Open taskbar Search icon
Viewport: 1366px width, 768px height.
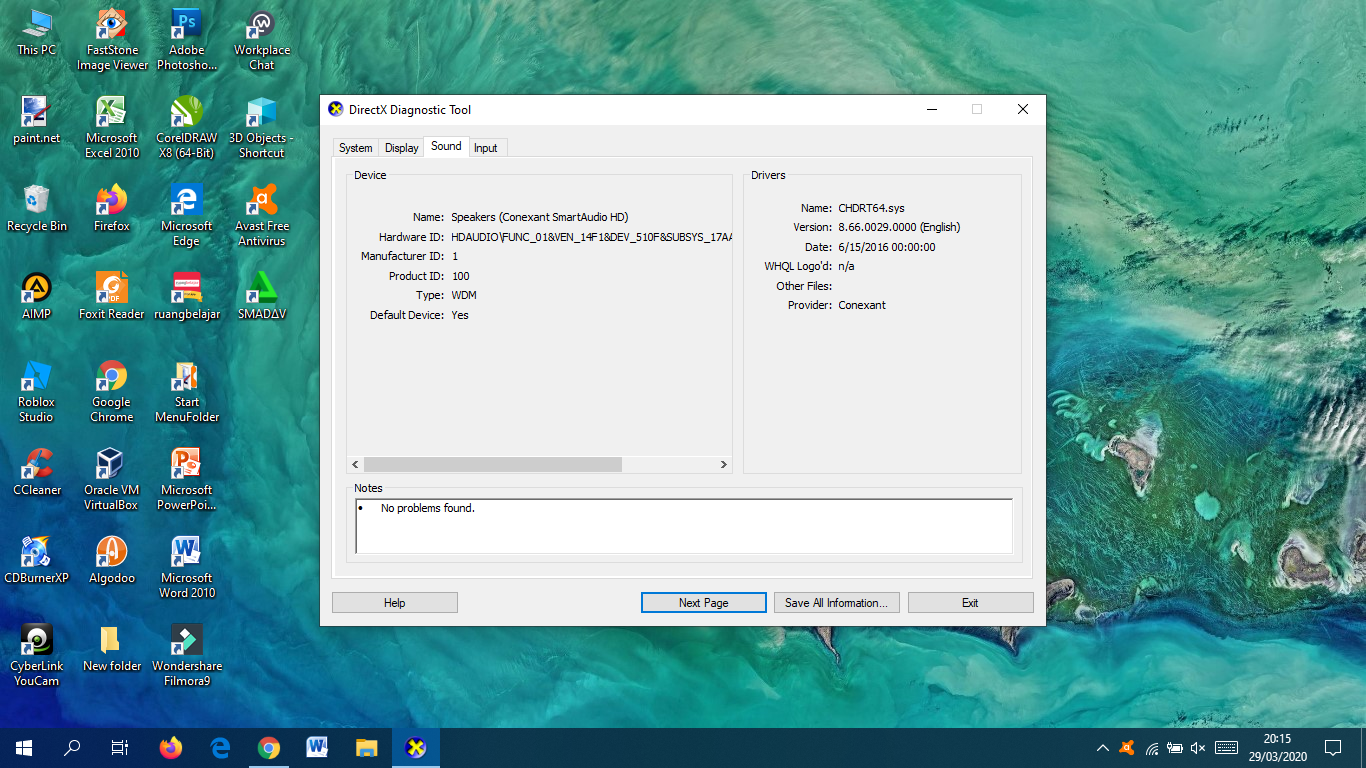click(72, 748)
